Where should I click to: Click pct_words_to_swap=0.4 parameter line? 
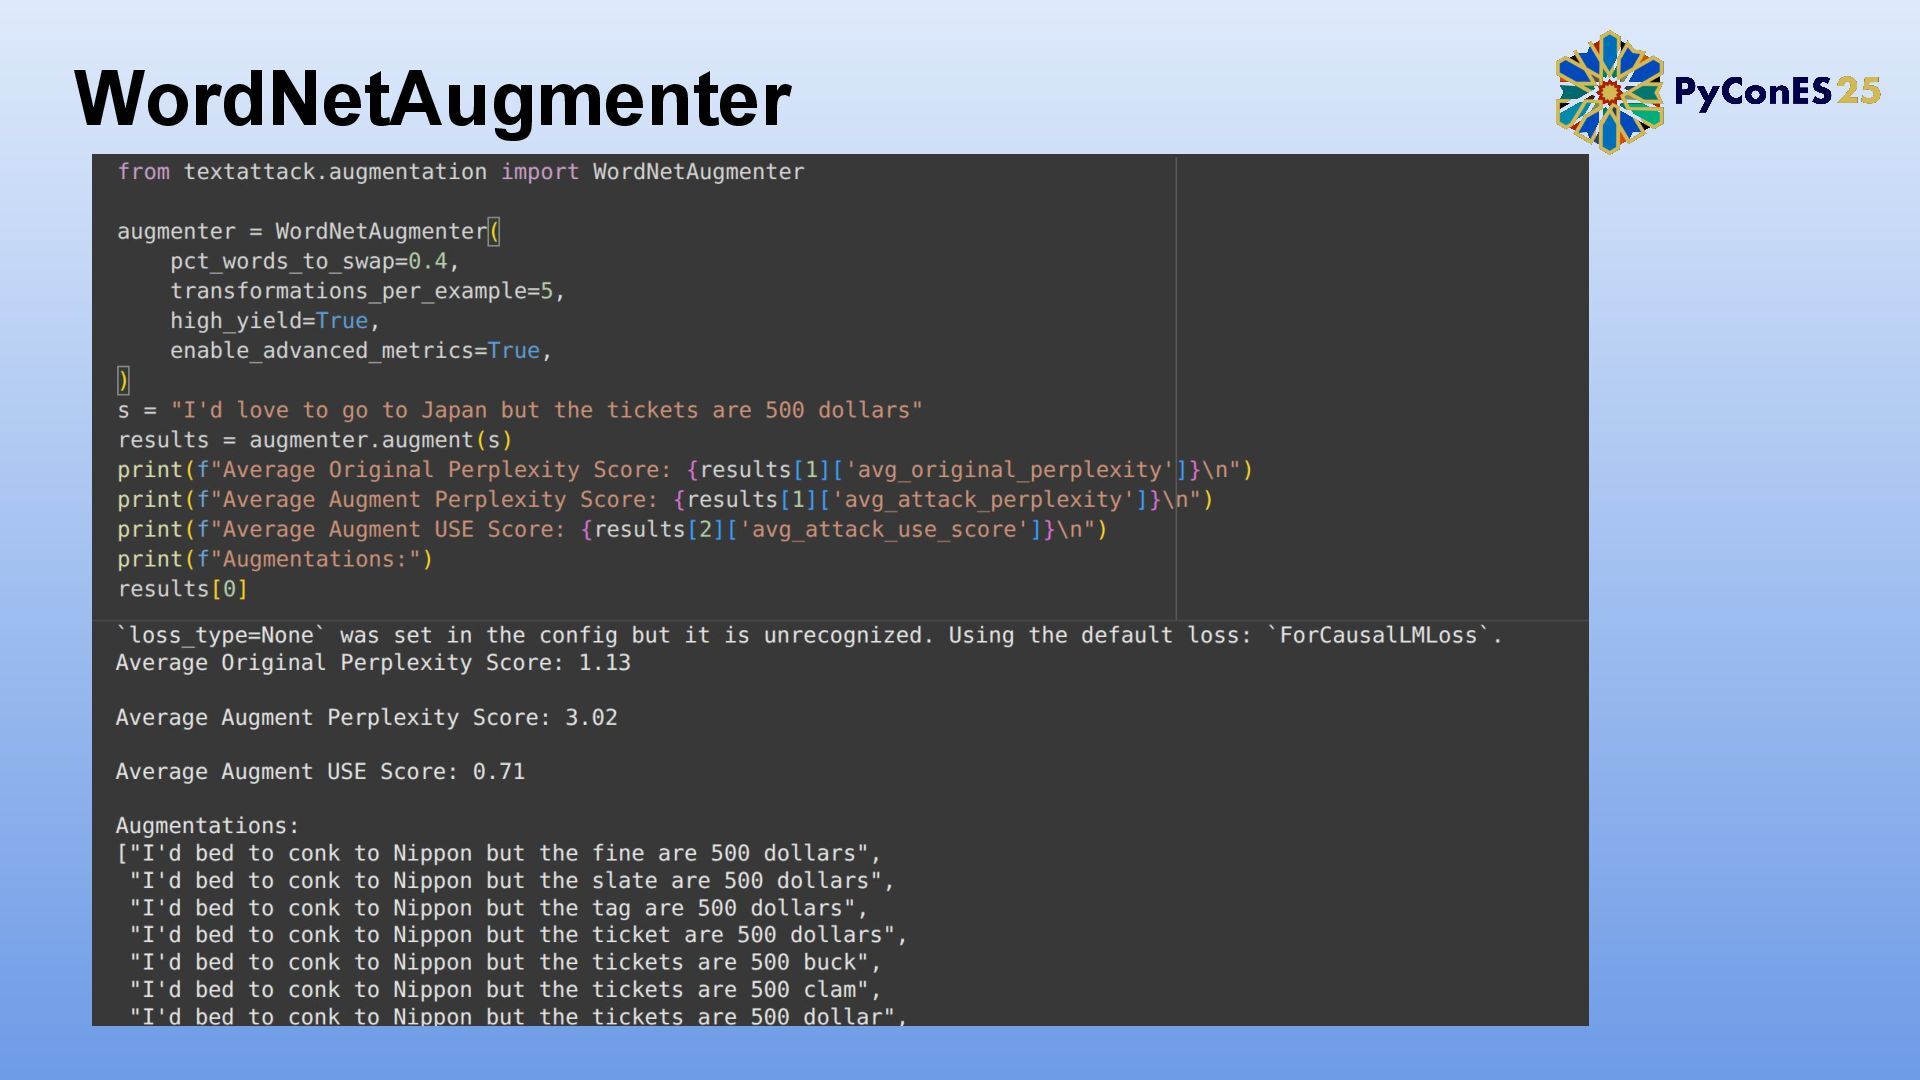(313, 262)
